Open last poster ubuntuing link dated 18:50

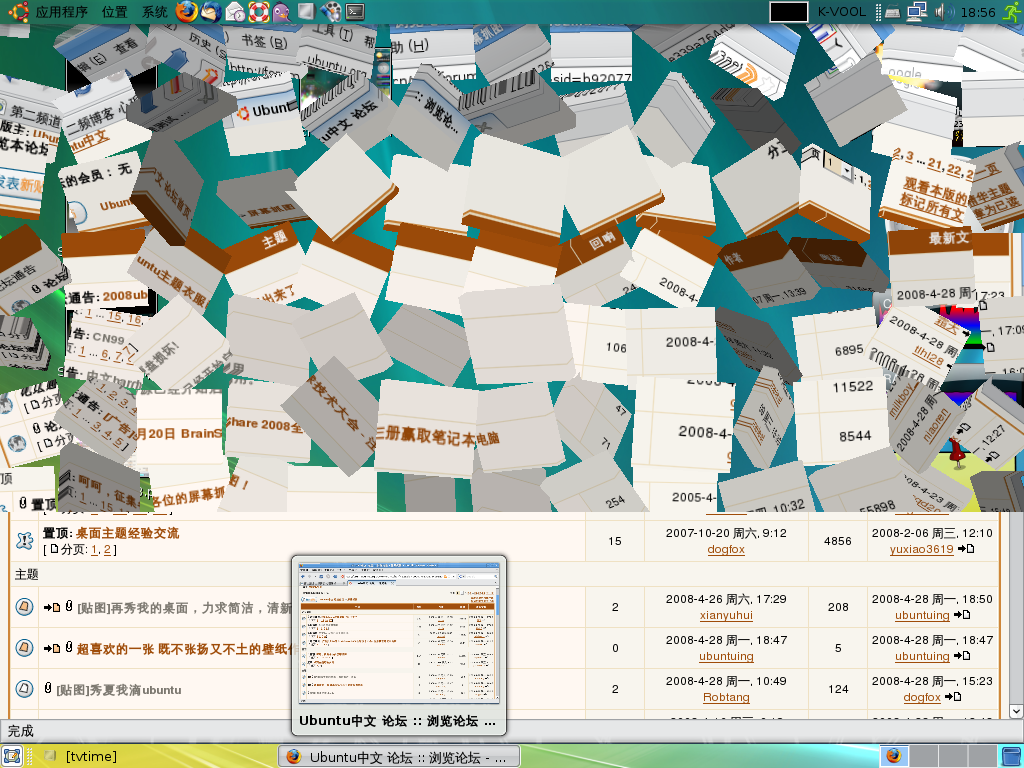pos(922,615)
